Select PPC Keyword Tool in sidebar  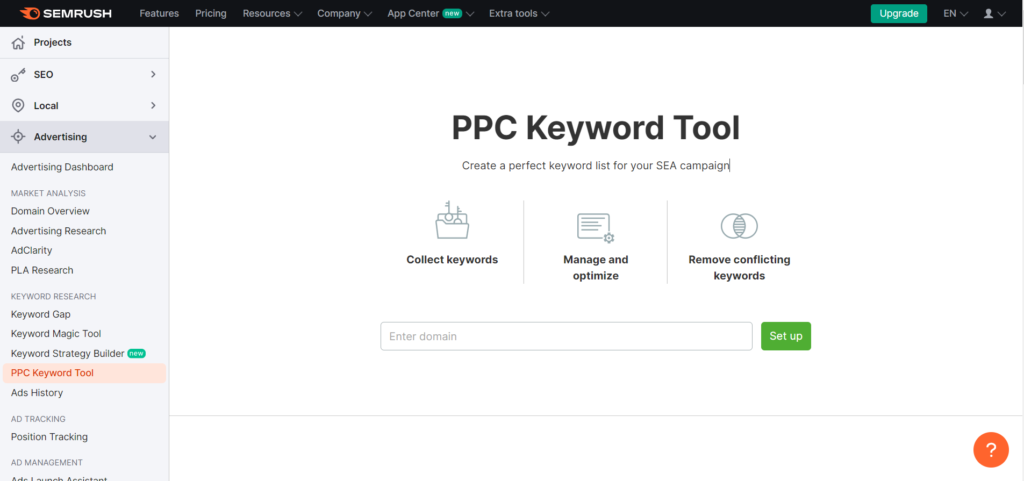pyautogui.click(x=84, y=373)
